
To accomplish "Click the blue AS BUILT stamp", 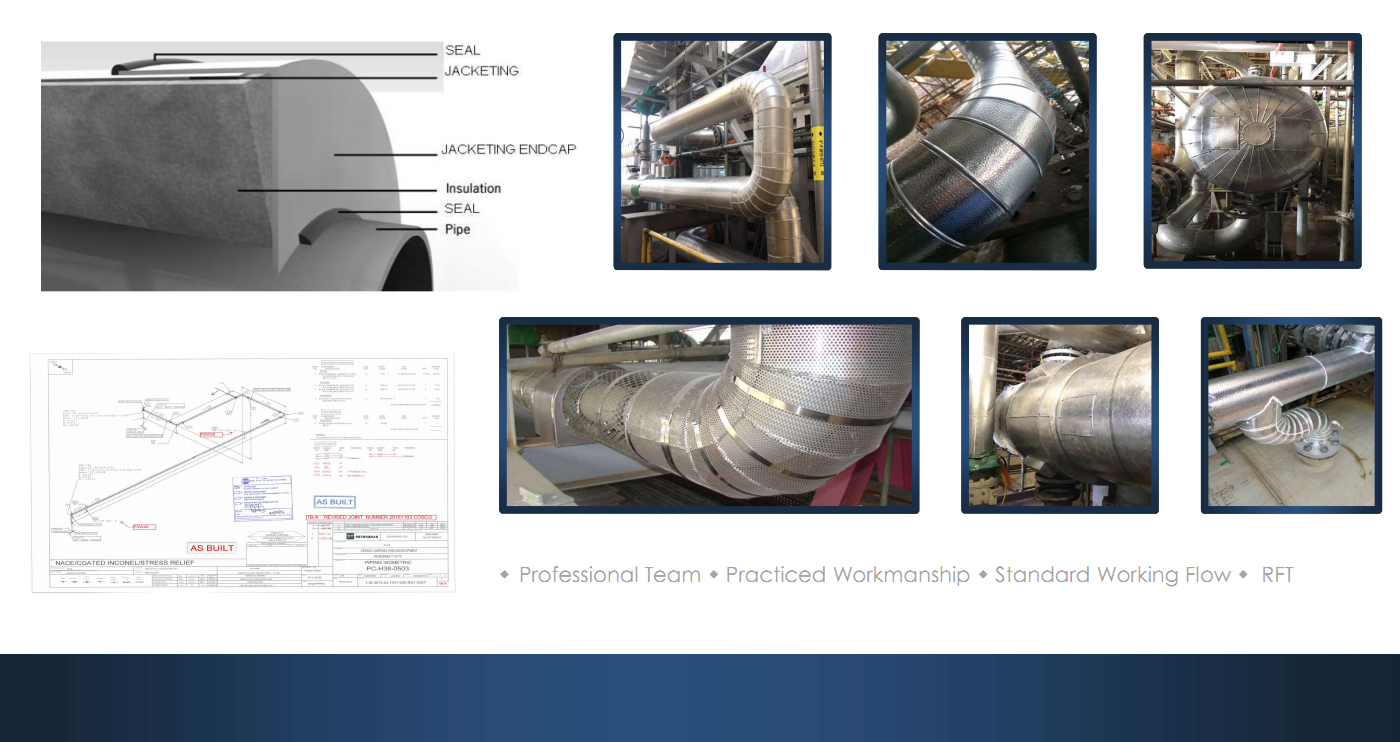I will tap(335, 502).
